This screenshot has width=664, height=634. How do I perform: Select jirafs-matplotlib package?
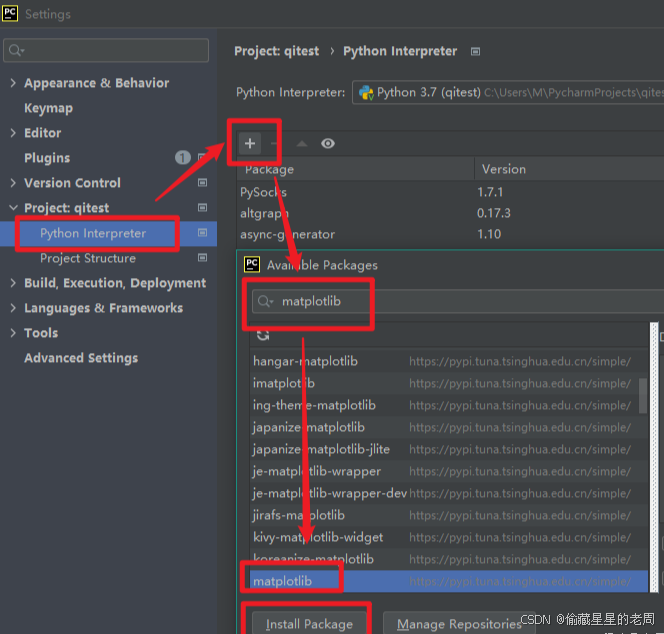point(449,515)
